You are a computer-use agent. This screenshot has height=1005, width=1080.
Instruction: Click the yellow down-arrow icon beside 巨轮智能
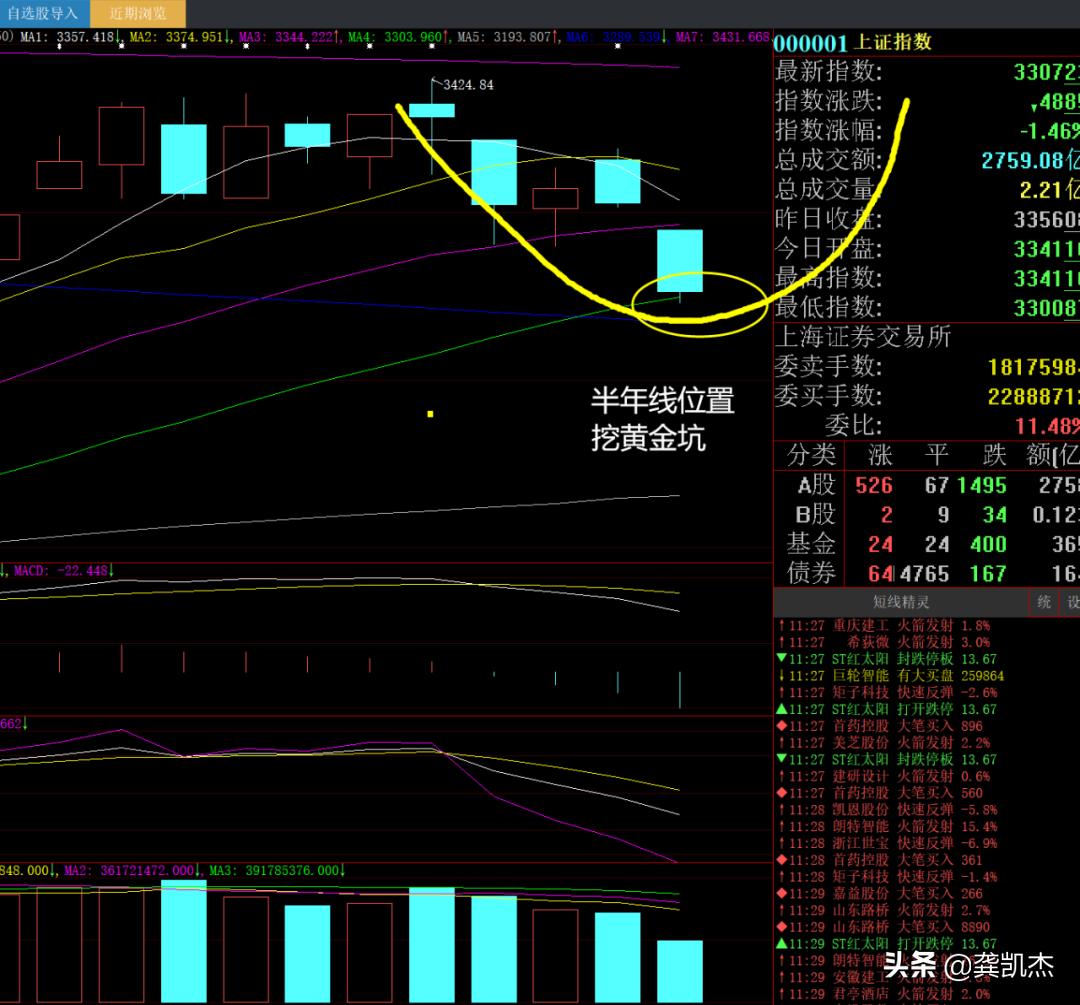point(781,676)
